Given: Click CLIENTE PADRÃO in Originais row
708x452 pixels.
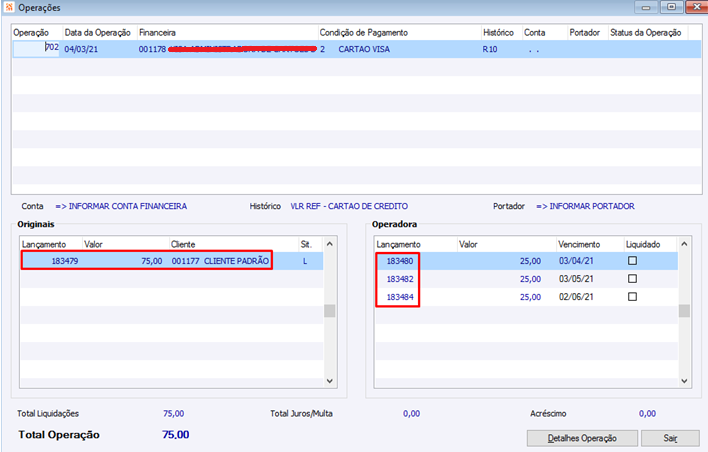Looking at the screenshot, I should click(x=236, y=261).
